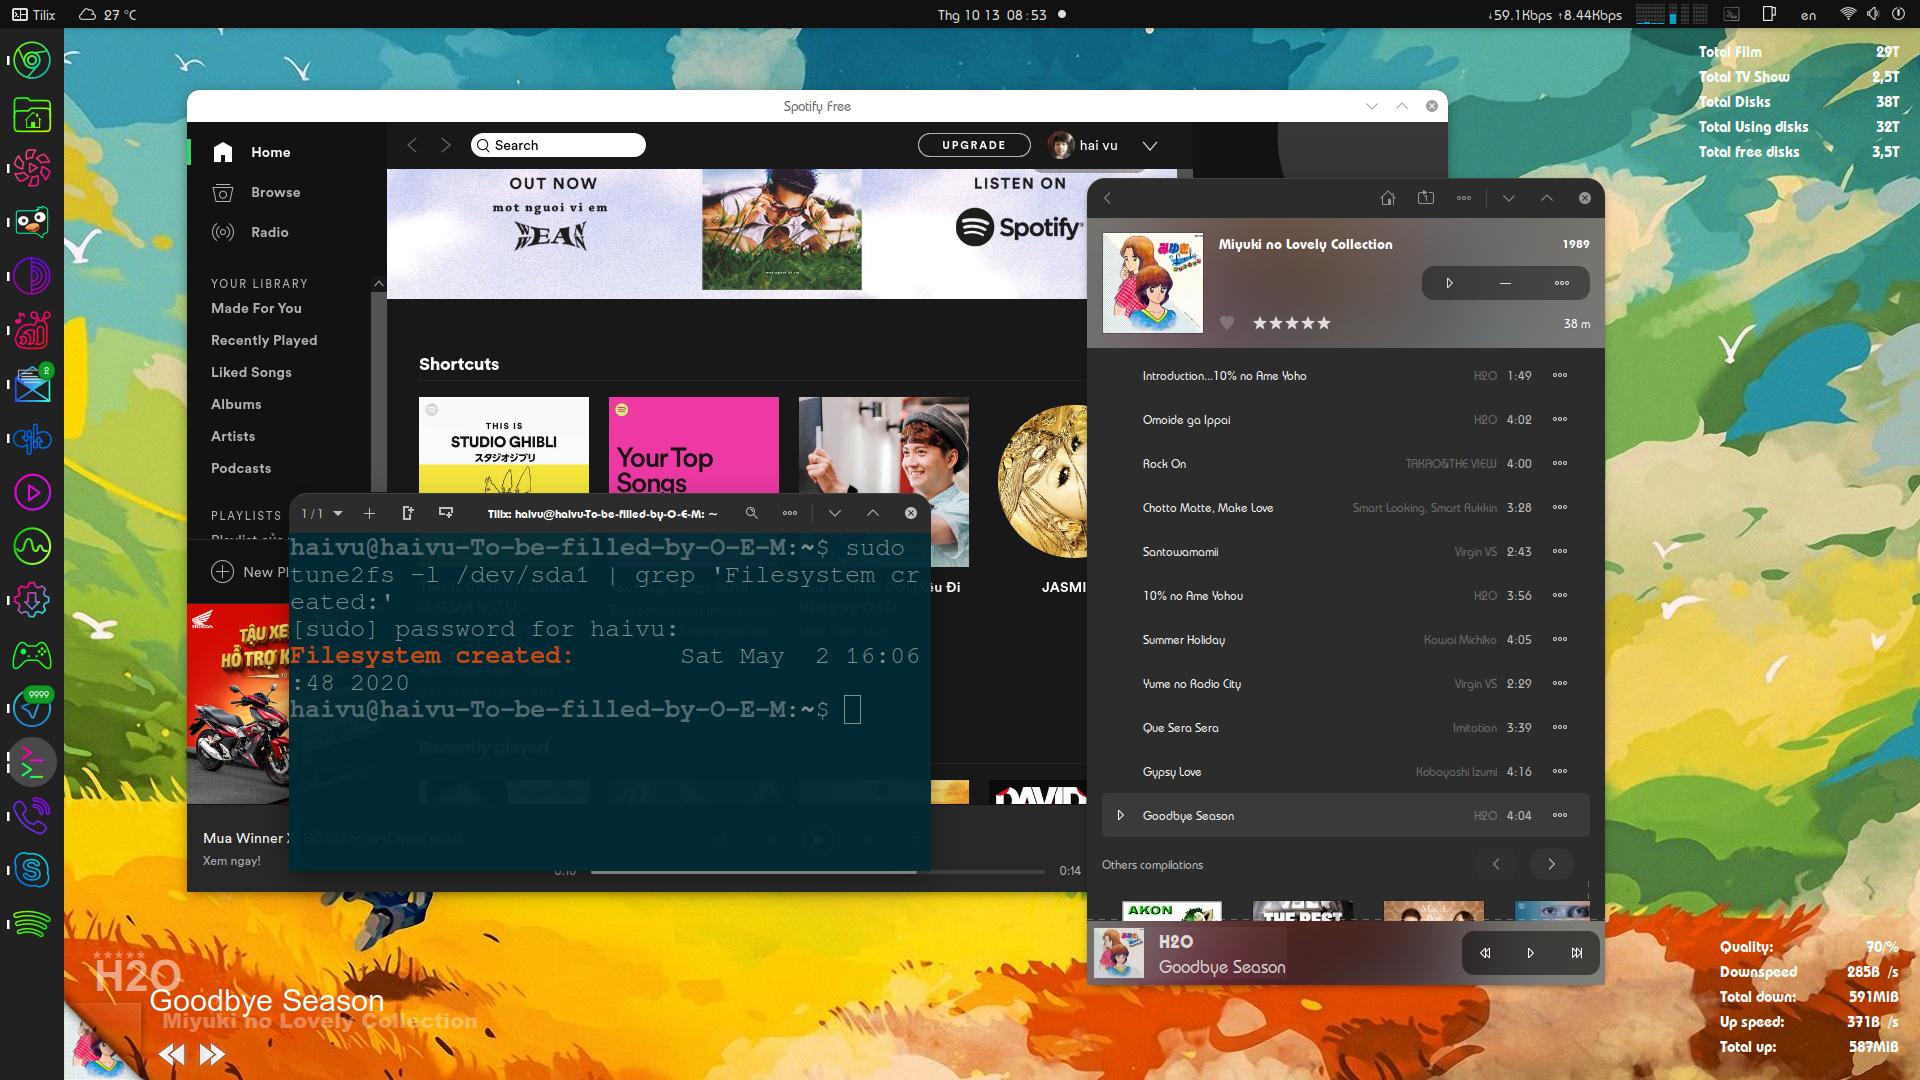Click the Tilix synchronize input icon
This screenshot has height=1080, width=1920.
click(446, 513)
